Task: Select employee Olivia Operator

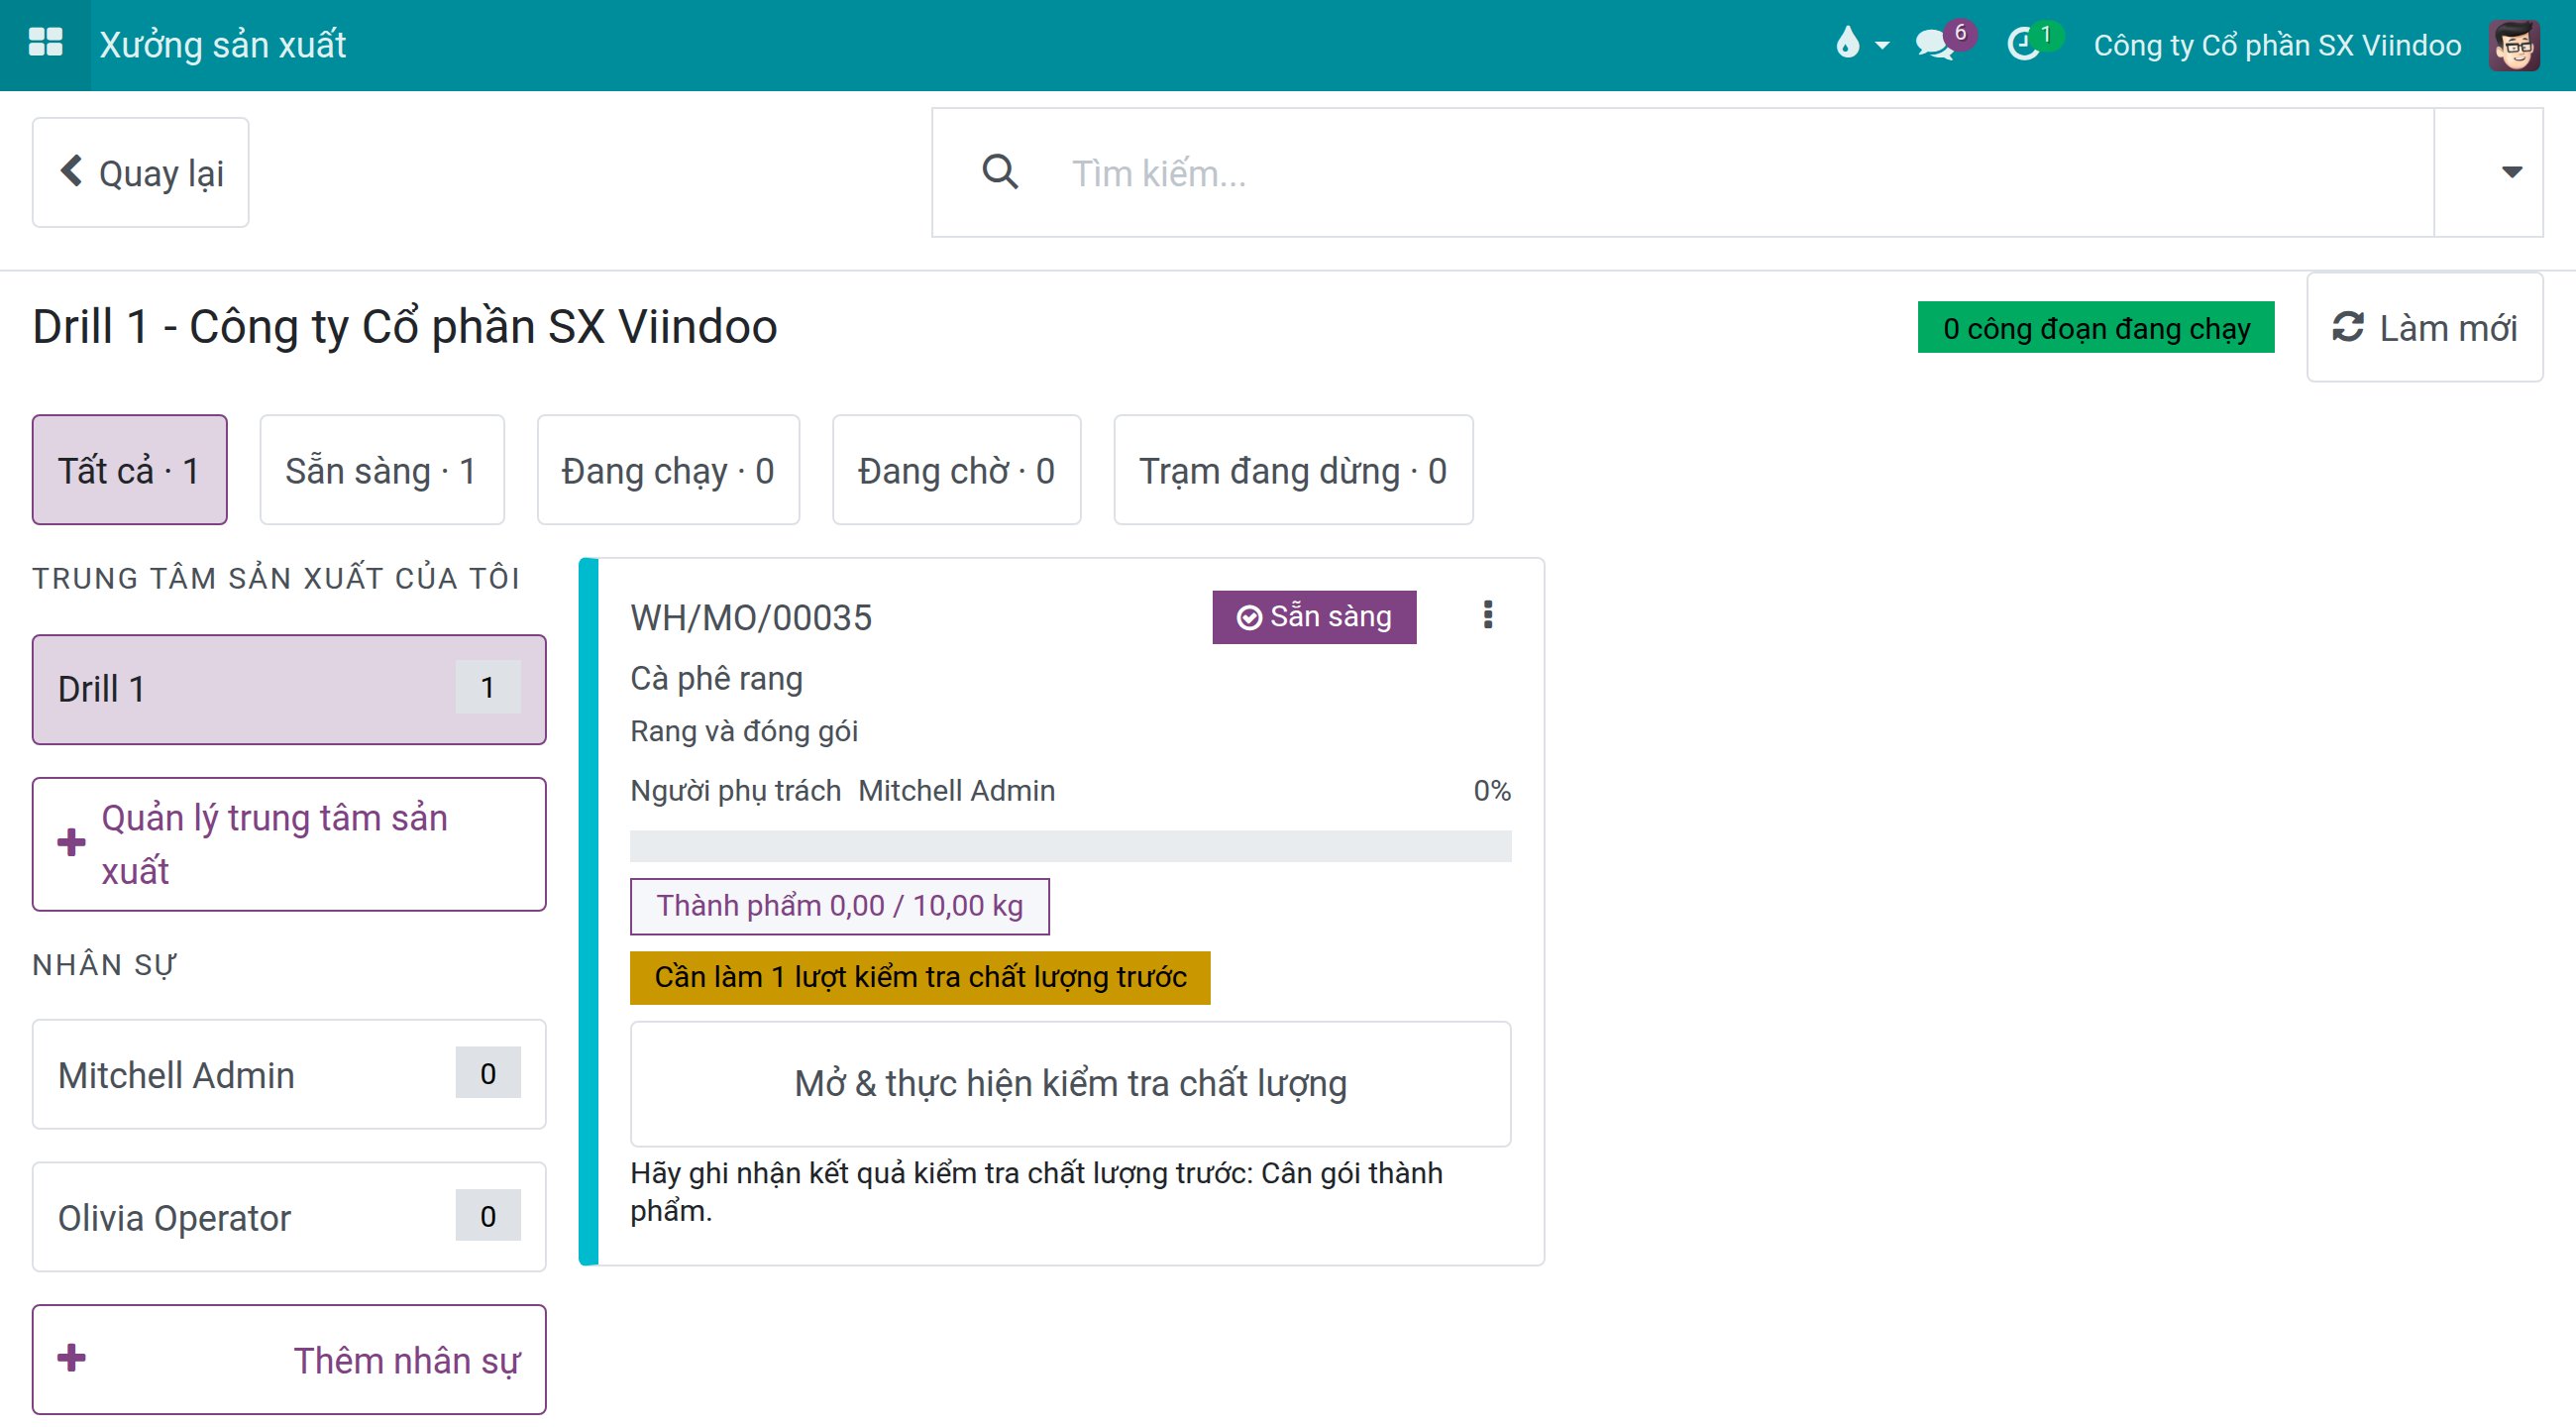Action: (289, 1217)
